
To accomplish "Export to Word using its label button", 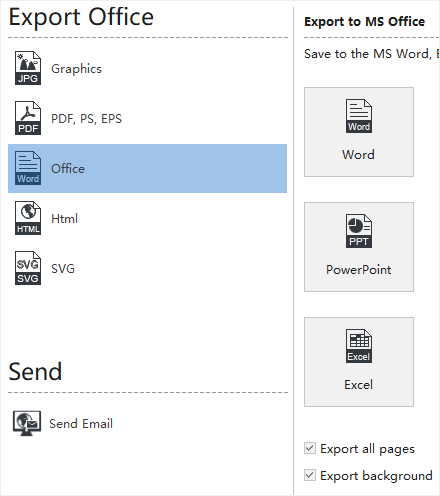I will [359, 155].
